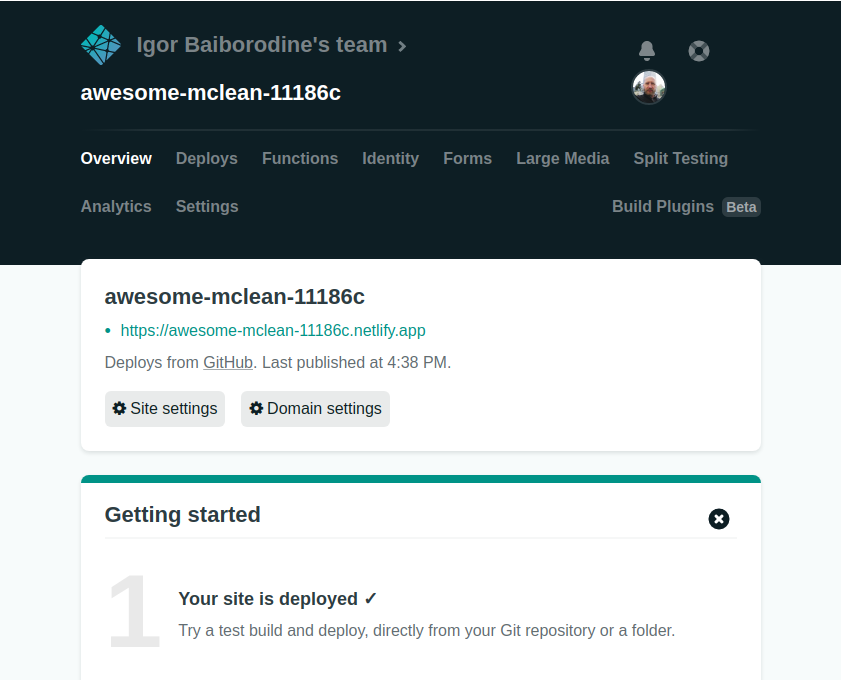841x680 pixels.
Task: Click the Getting started heading
Action: coord(183,515)
